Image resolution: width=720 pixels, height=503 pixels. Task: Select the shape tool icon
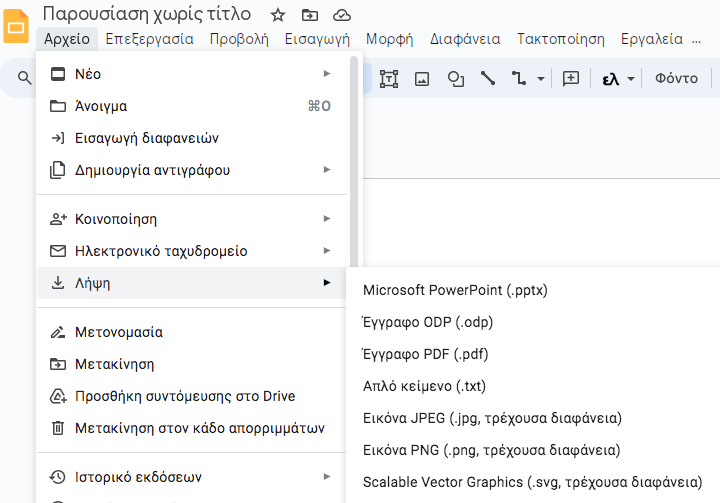coord(456,79)
